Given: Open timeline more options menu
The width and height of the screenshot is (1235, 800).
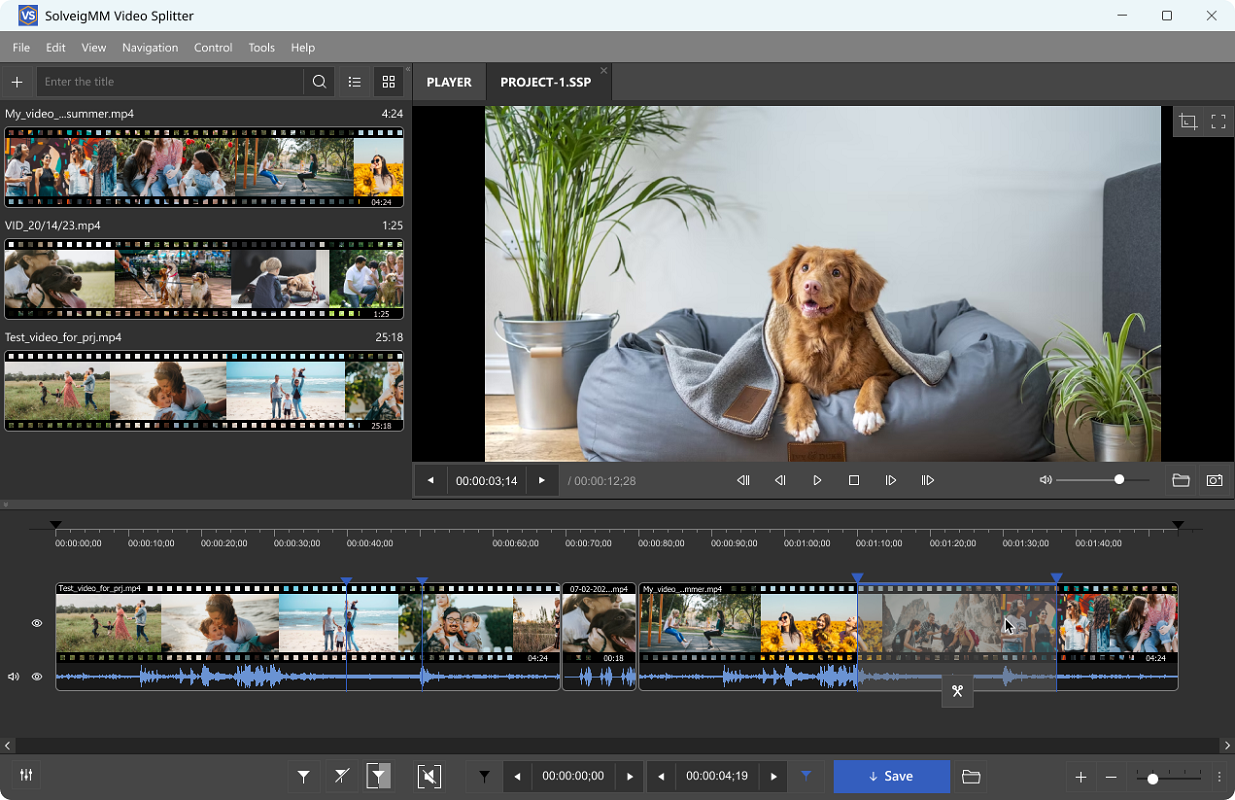Looking at the screenshot, I should pos(1219,776).
